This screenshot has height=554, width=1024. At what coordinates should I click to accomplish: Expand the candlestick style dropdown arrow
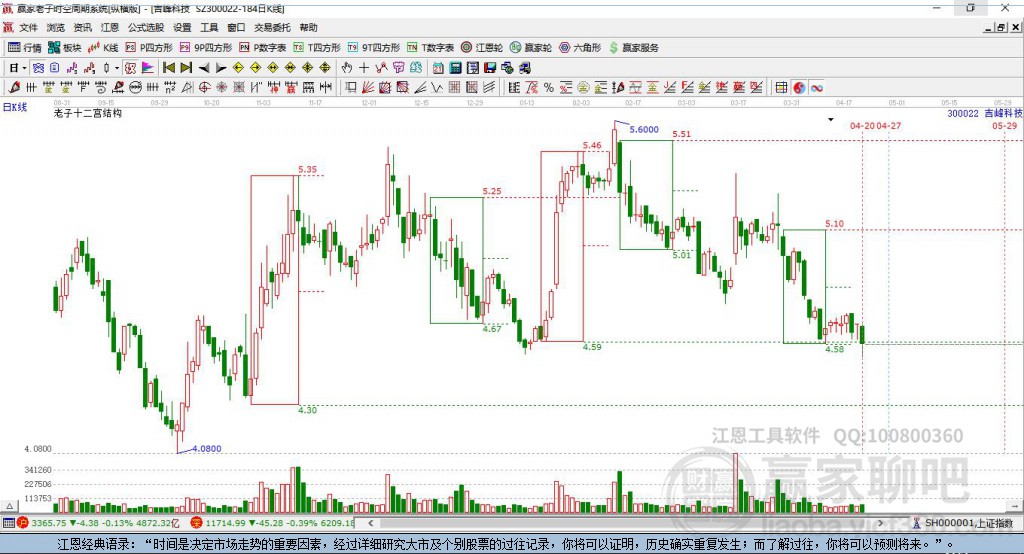pos(117,68)
